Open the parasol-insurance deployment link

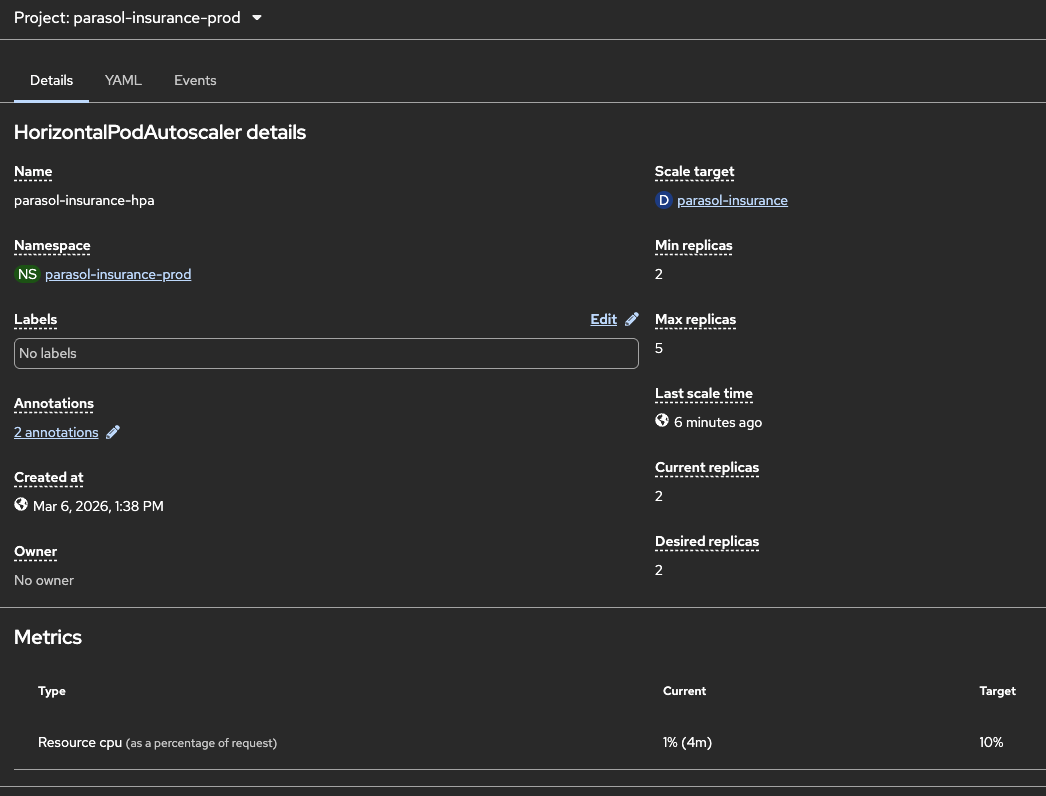732,200
